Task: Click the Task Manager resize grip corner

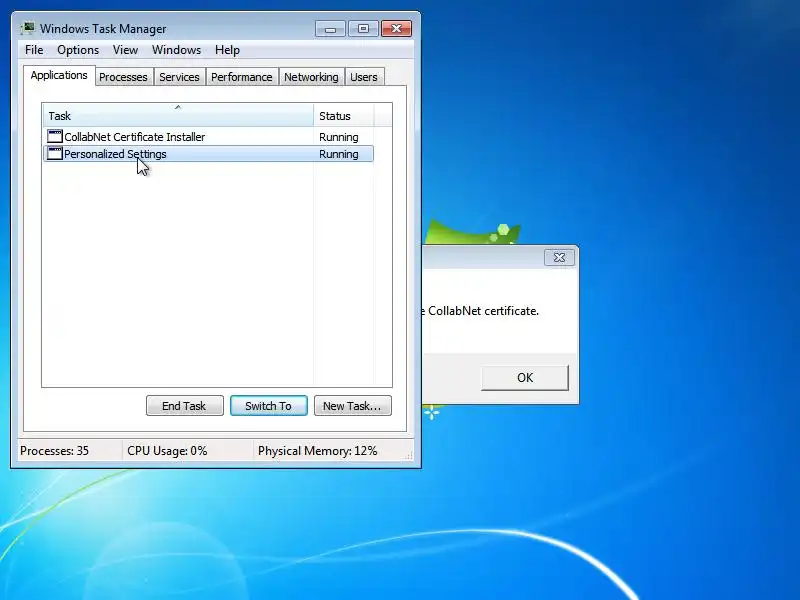Action: (x=409, y=456)
